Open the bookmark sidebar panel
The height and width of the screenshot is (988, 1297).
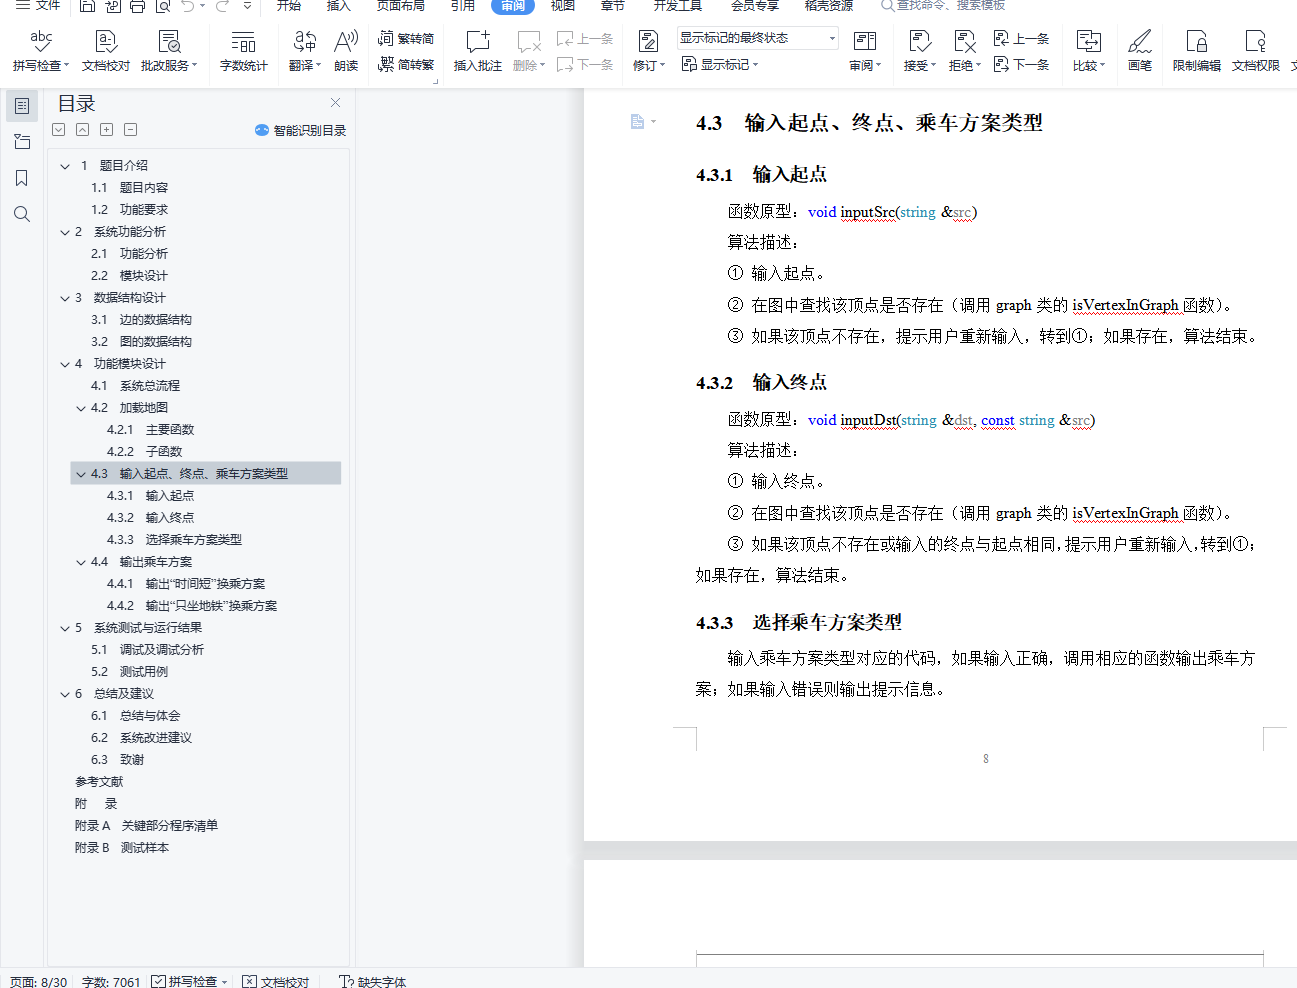(x=22, y=178)
